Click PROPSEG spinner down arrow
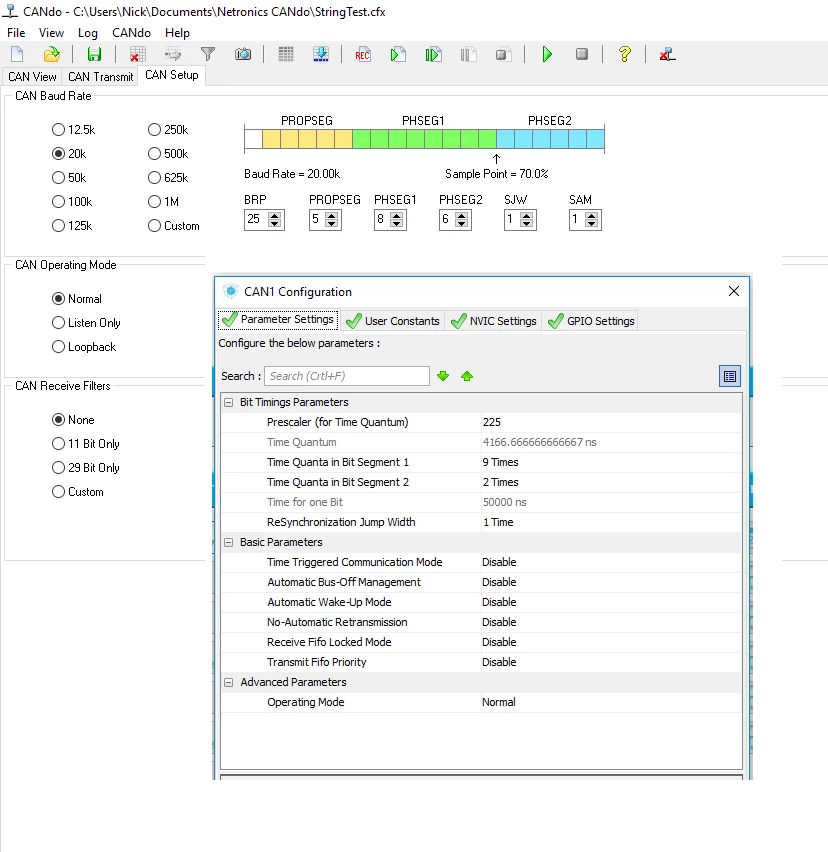This screenshot has width=828, height=852. [x=331, y=224]
